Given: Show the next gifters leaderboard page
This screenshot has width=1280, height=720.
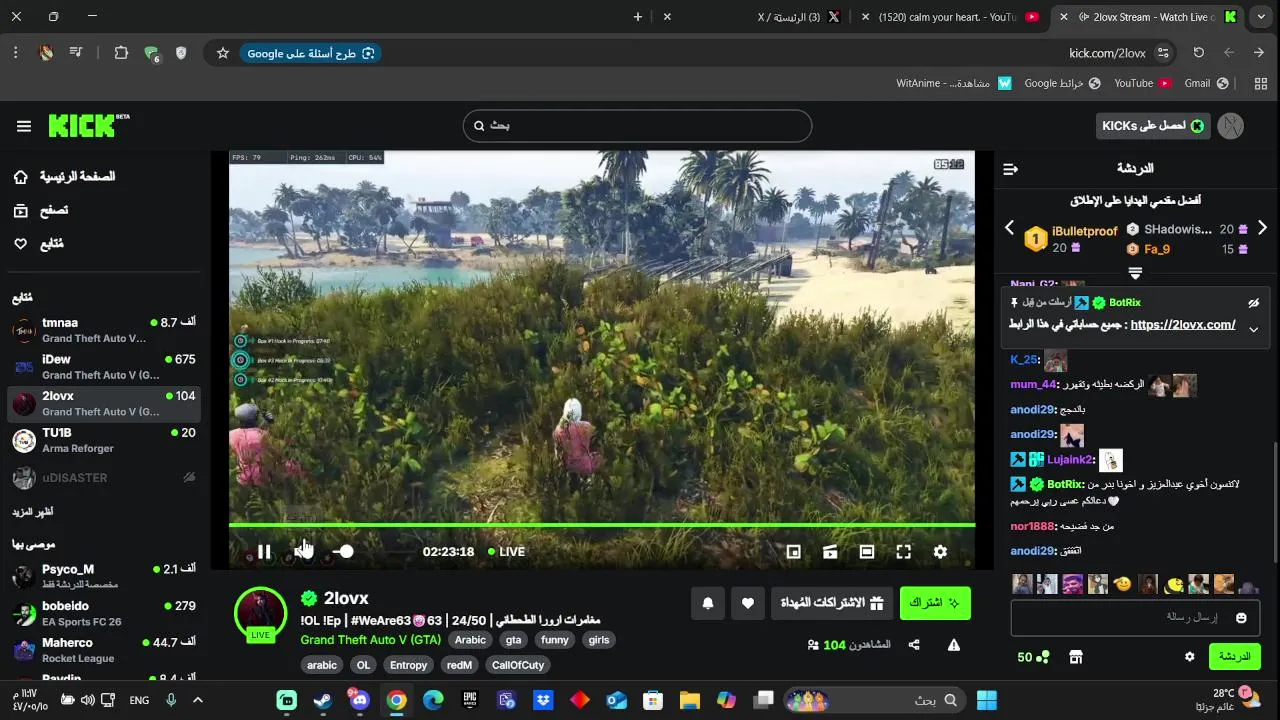Looking at the screenshot, I should [1262, 229].
